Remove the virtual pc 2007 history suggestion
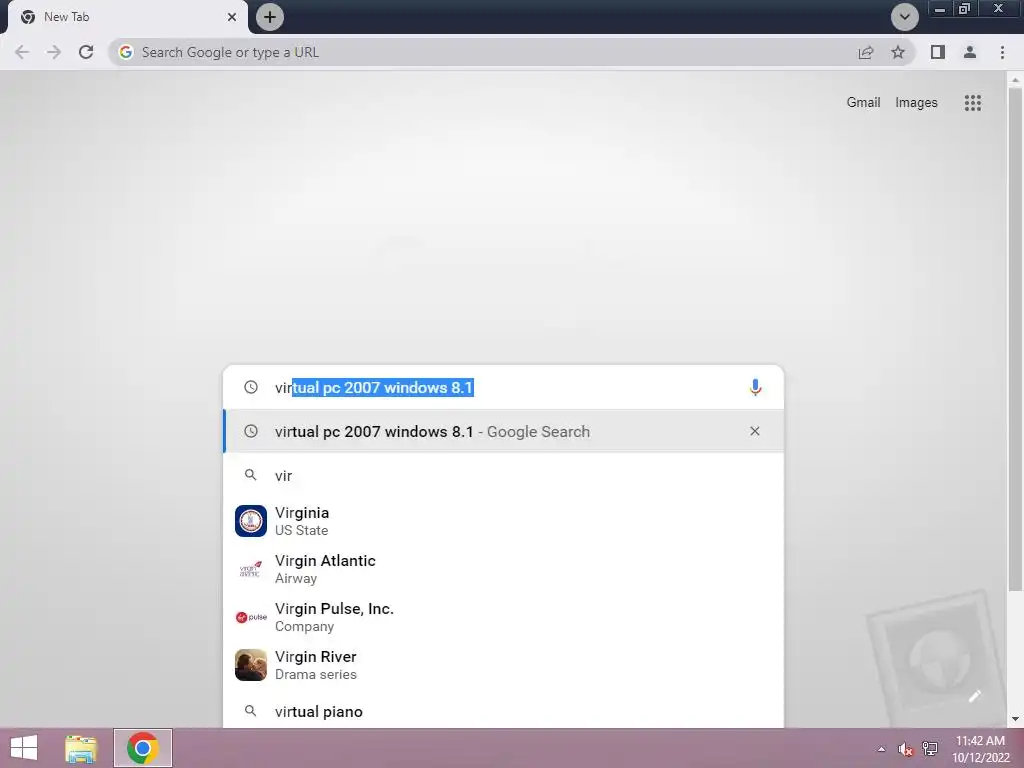Viewport: 1024px width, 768px height. click(755, 431)
